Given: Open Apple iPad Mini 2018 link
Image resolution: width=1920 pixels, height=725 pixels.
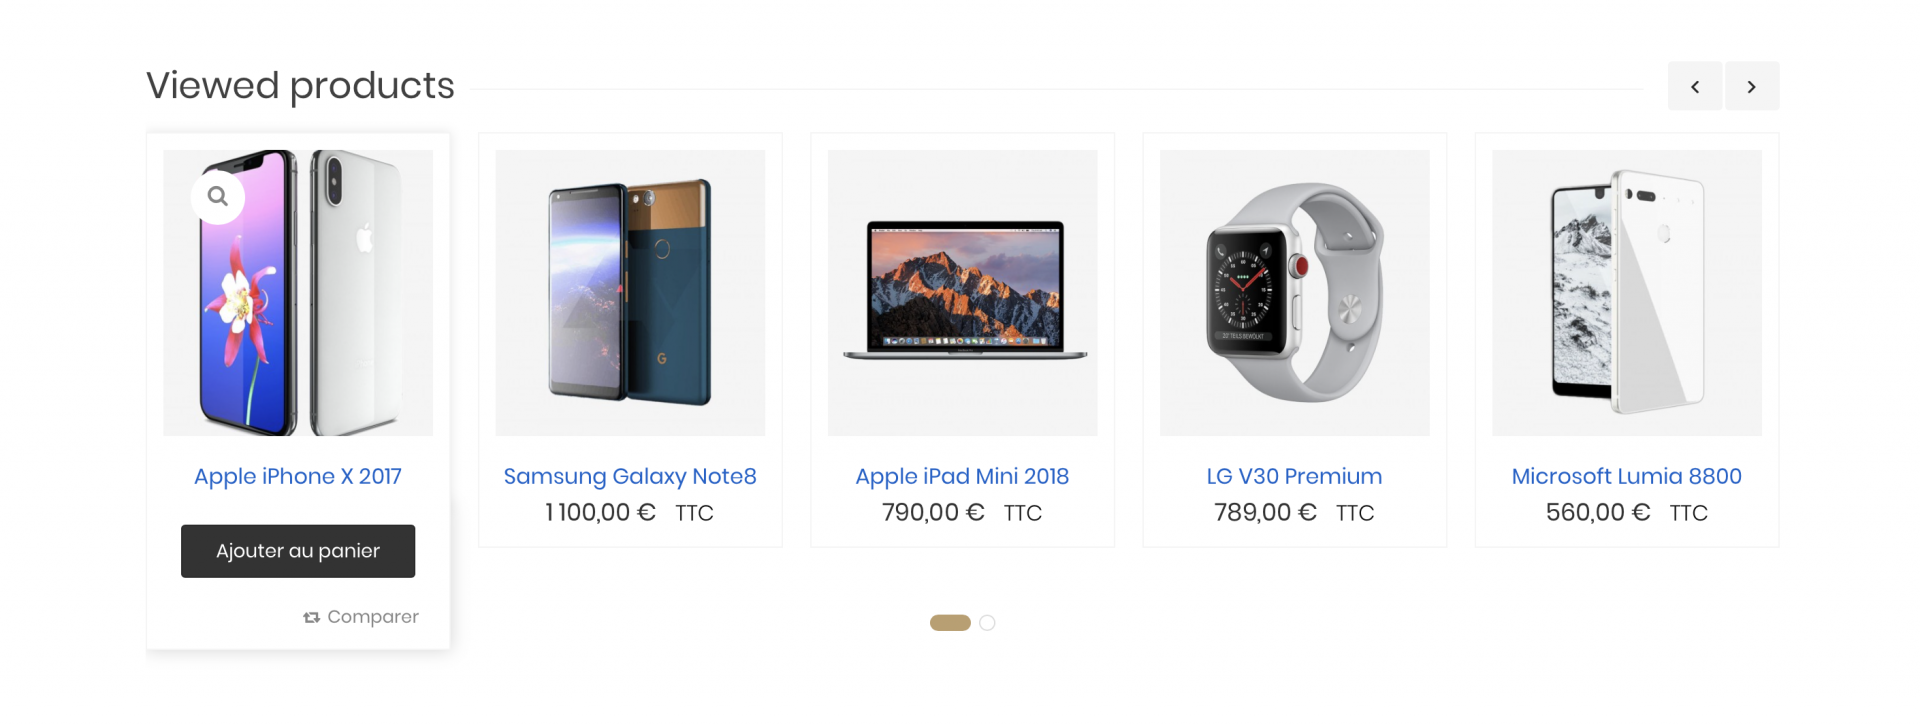Looking at the screenshot, I should point(962,476).
